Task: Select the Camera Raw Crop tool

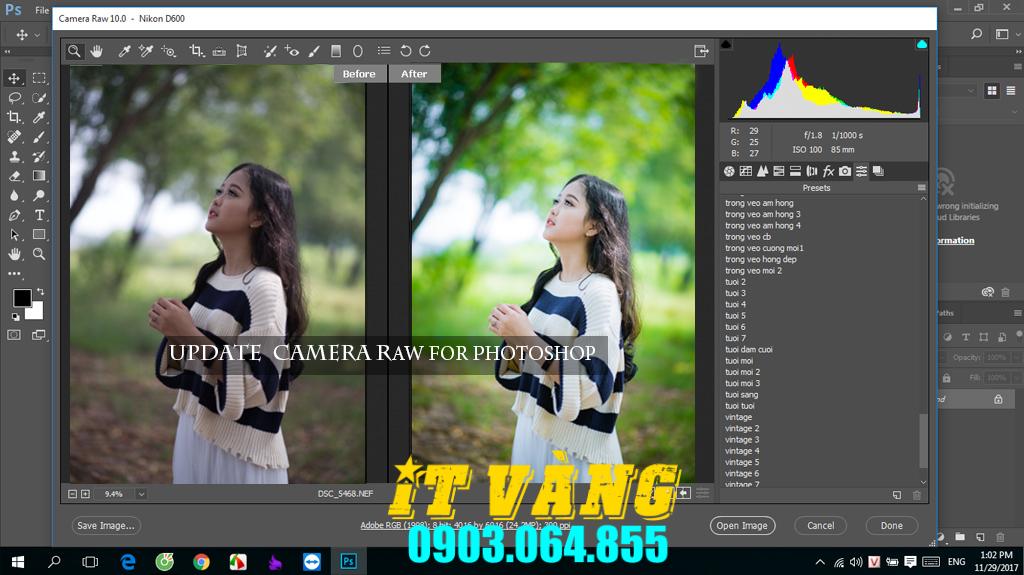Action: coord(196,51)
